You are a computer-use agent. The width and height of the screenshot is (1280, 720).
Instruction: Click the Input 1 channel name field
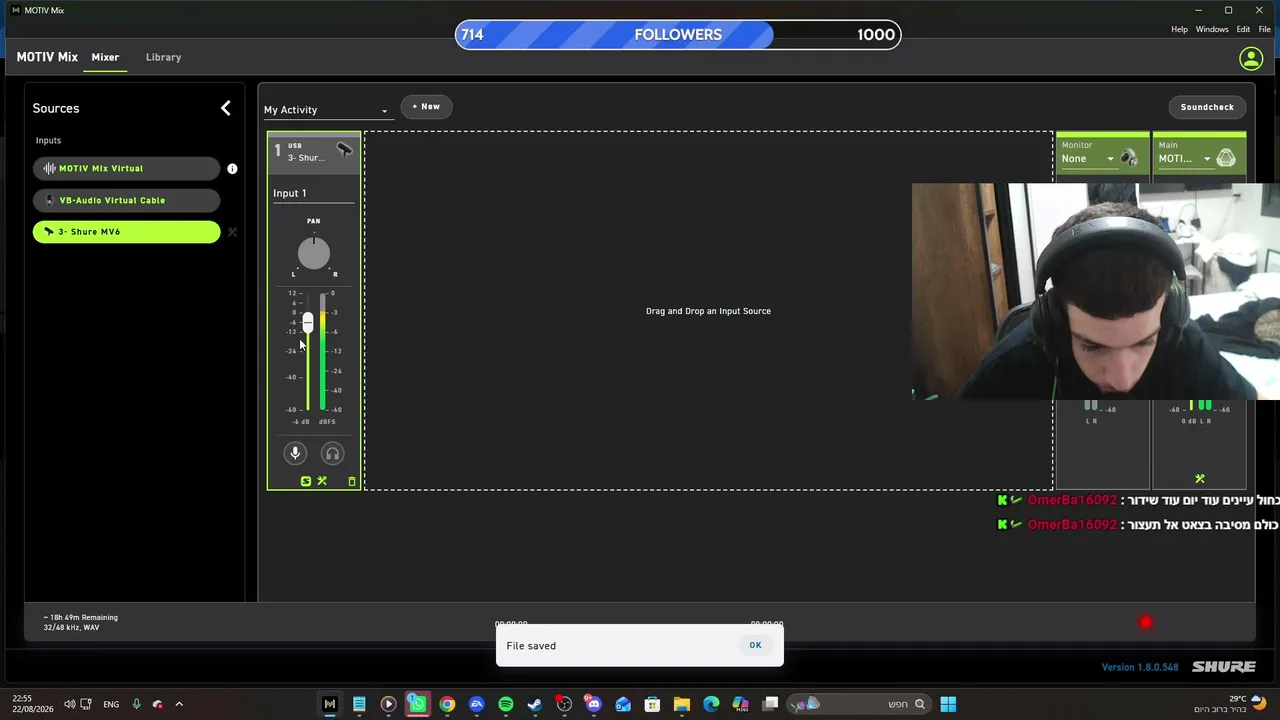(x=313, y=193)
